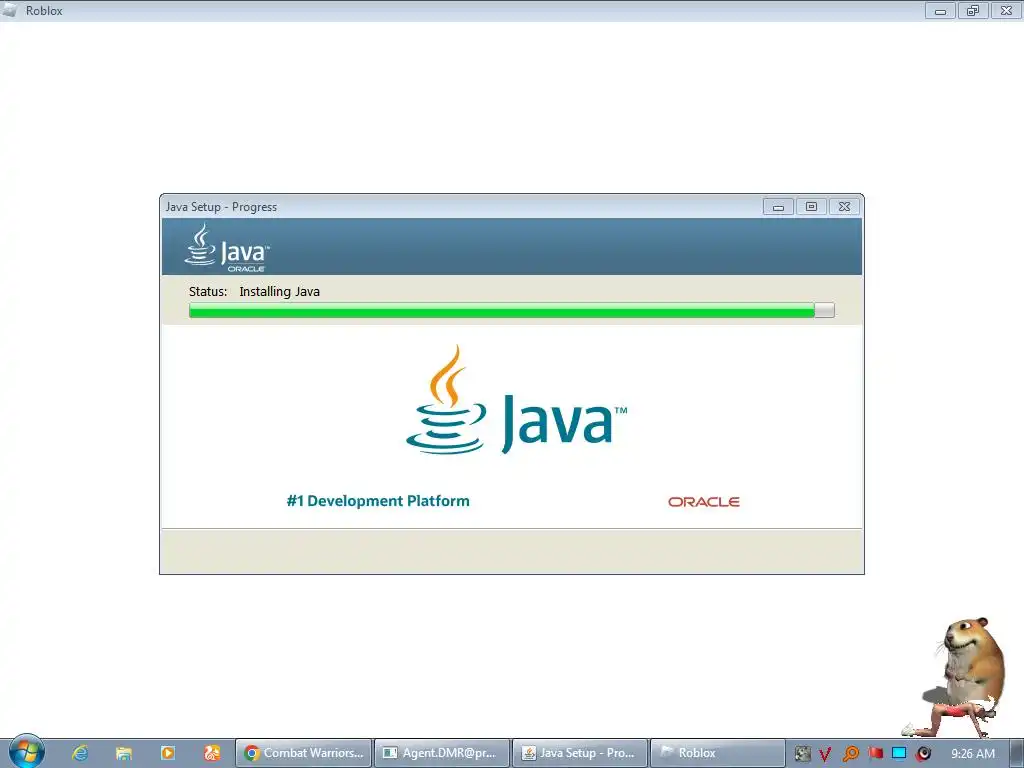Click the Java logo in the dialog header
This screenshot has width=1024, height=768.
click(227, 248)
